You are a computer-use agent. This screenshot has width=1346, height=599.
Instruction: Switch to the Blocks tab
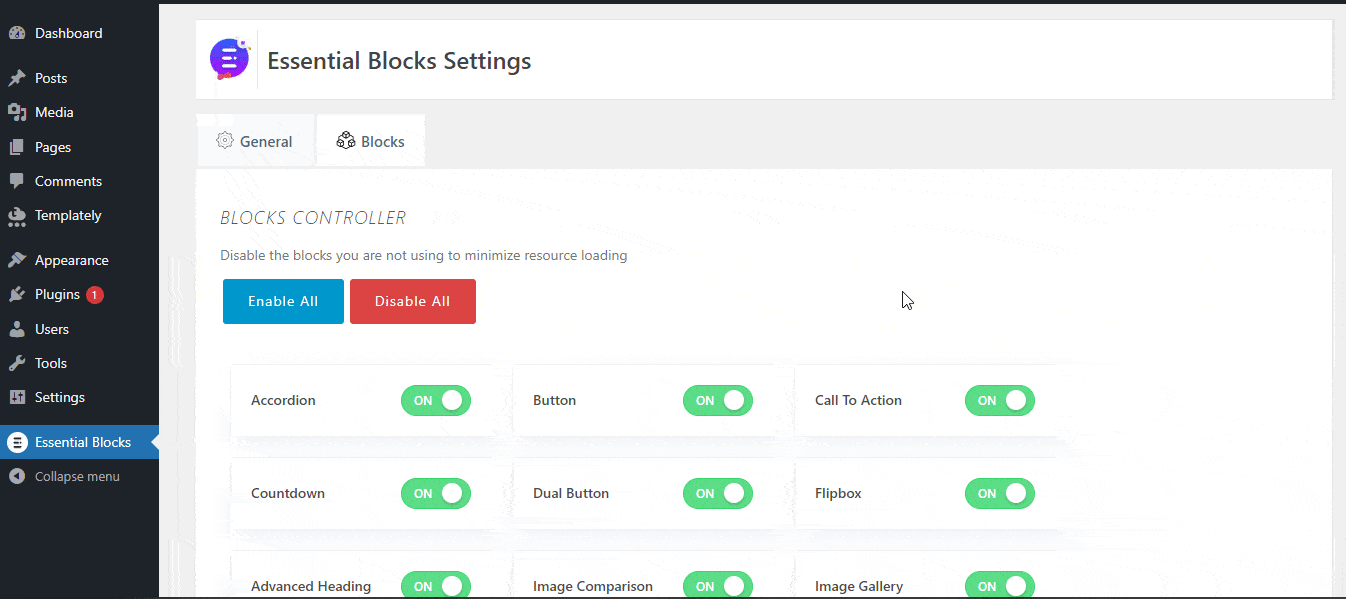tap(370, 141)
